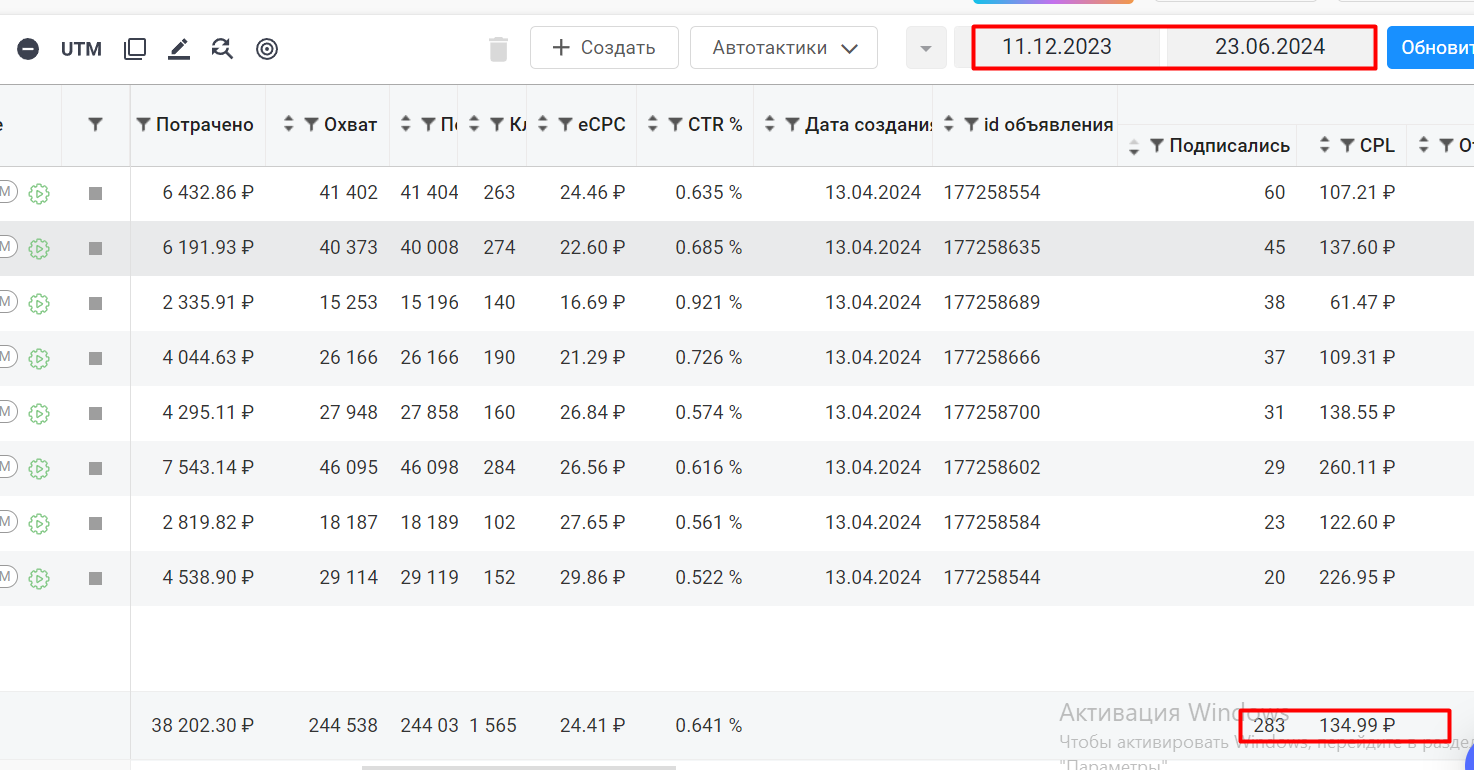The image size is (1474, 770).
Task: Click green gear icon in row 4 538.90 ₽
Action: point(39,579)
